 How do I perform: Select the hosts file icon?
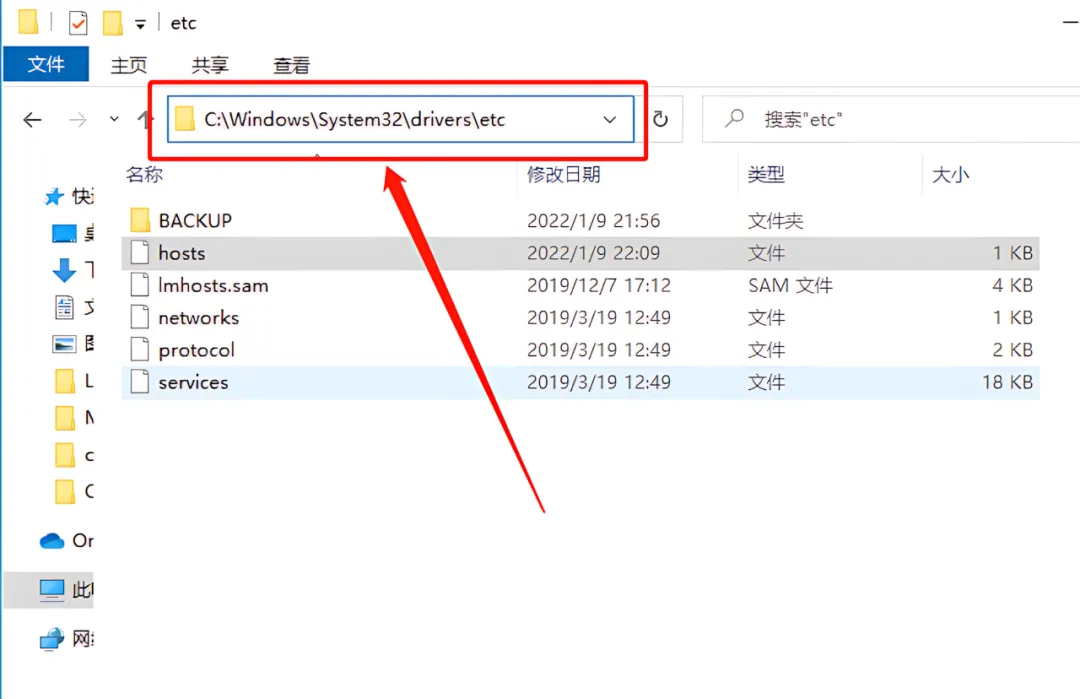tap(140, 253)
